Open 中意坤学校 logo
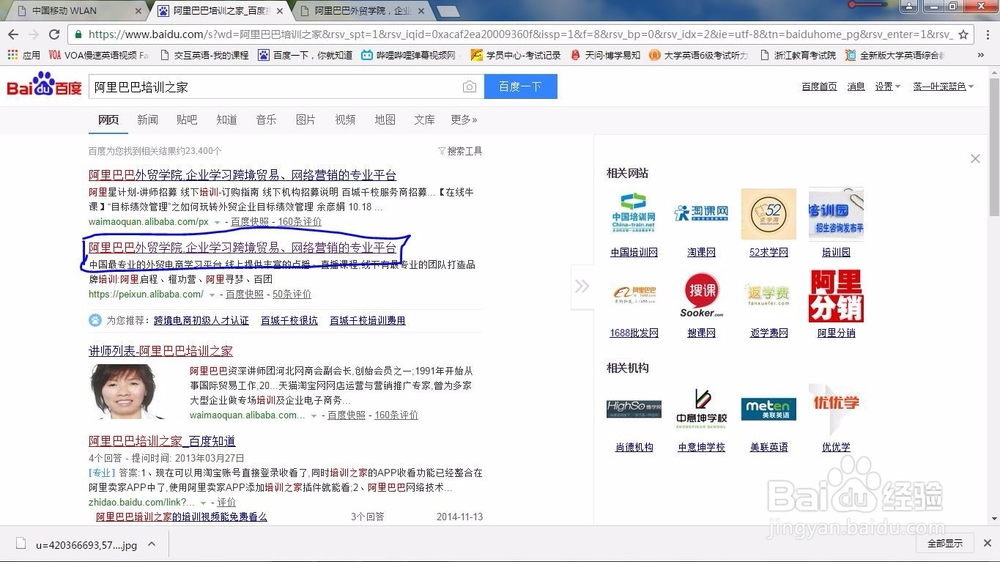 point(701,409)
